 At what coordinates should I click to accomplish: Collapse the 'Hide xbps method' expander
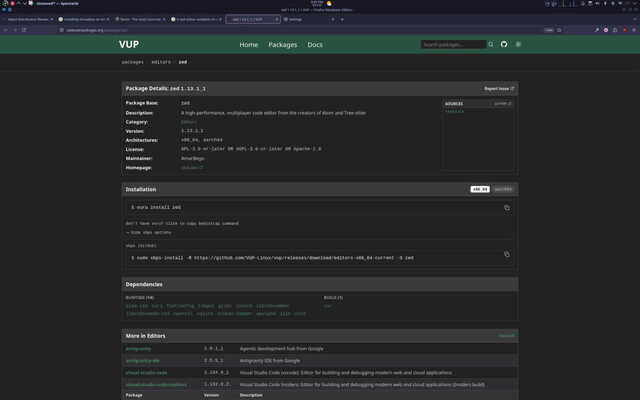coord(149,232)
